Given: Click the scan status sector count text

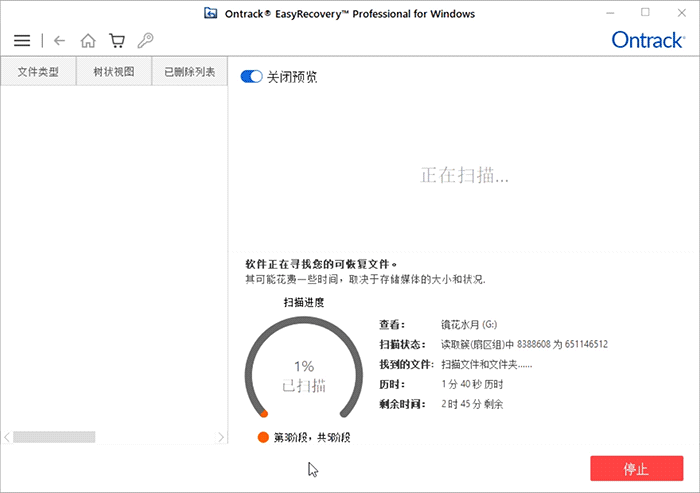Looking at the screenshot, I should (525, 344).
